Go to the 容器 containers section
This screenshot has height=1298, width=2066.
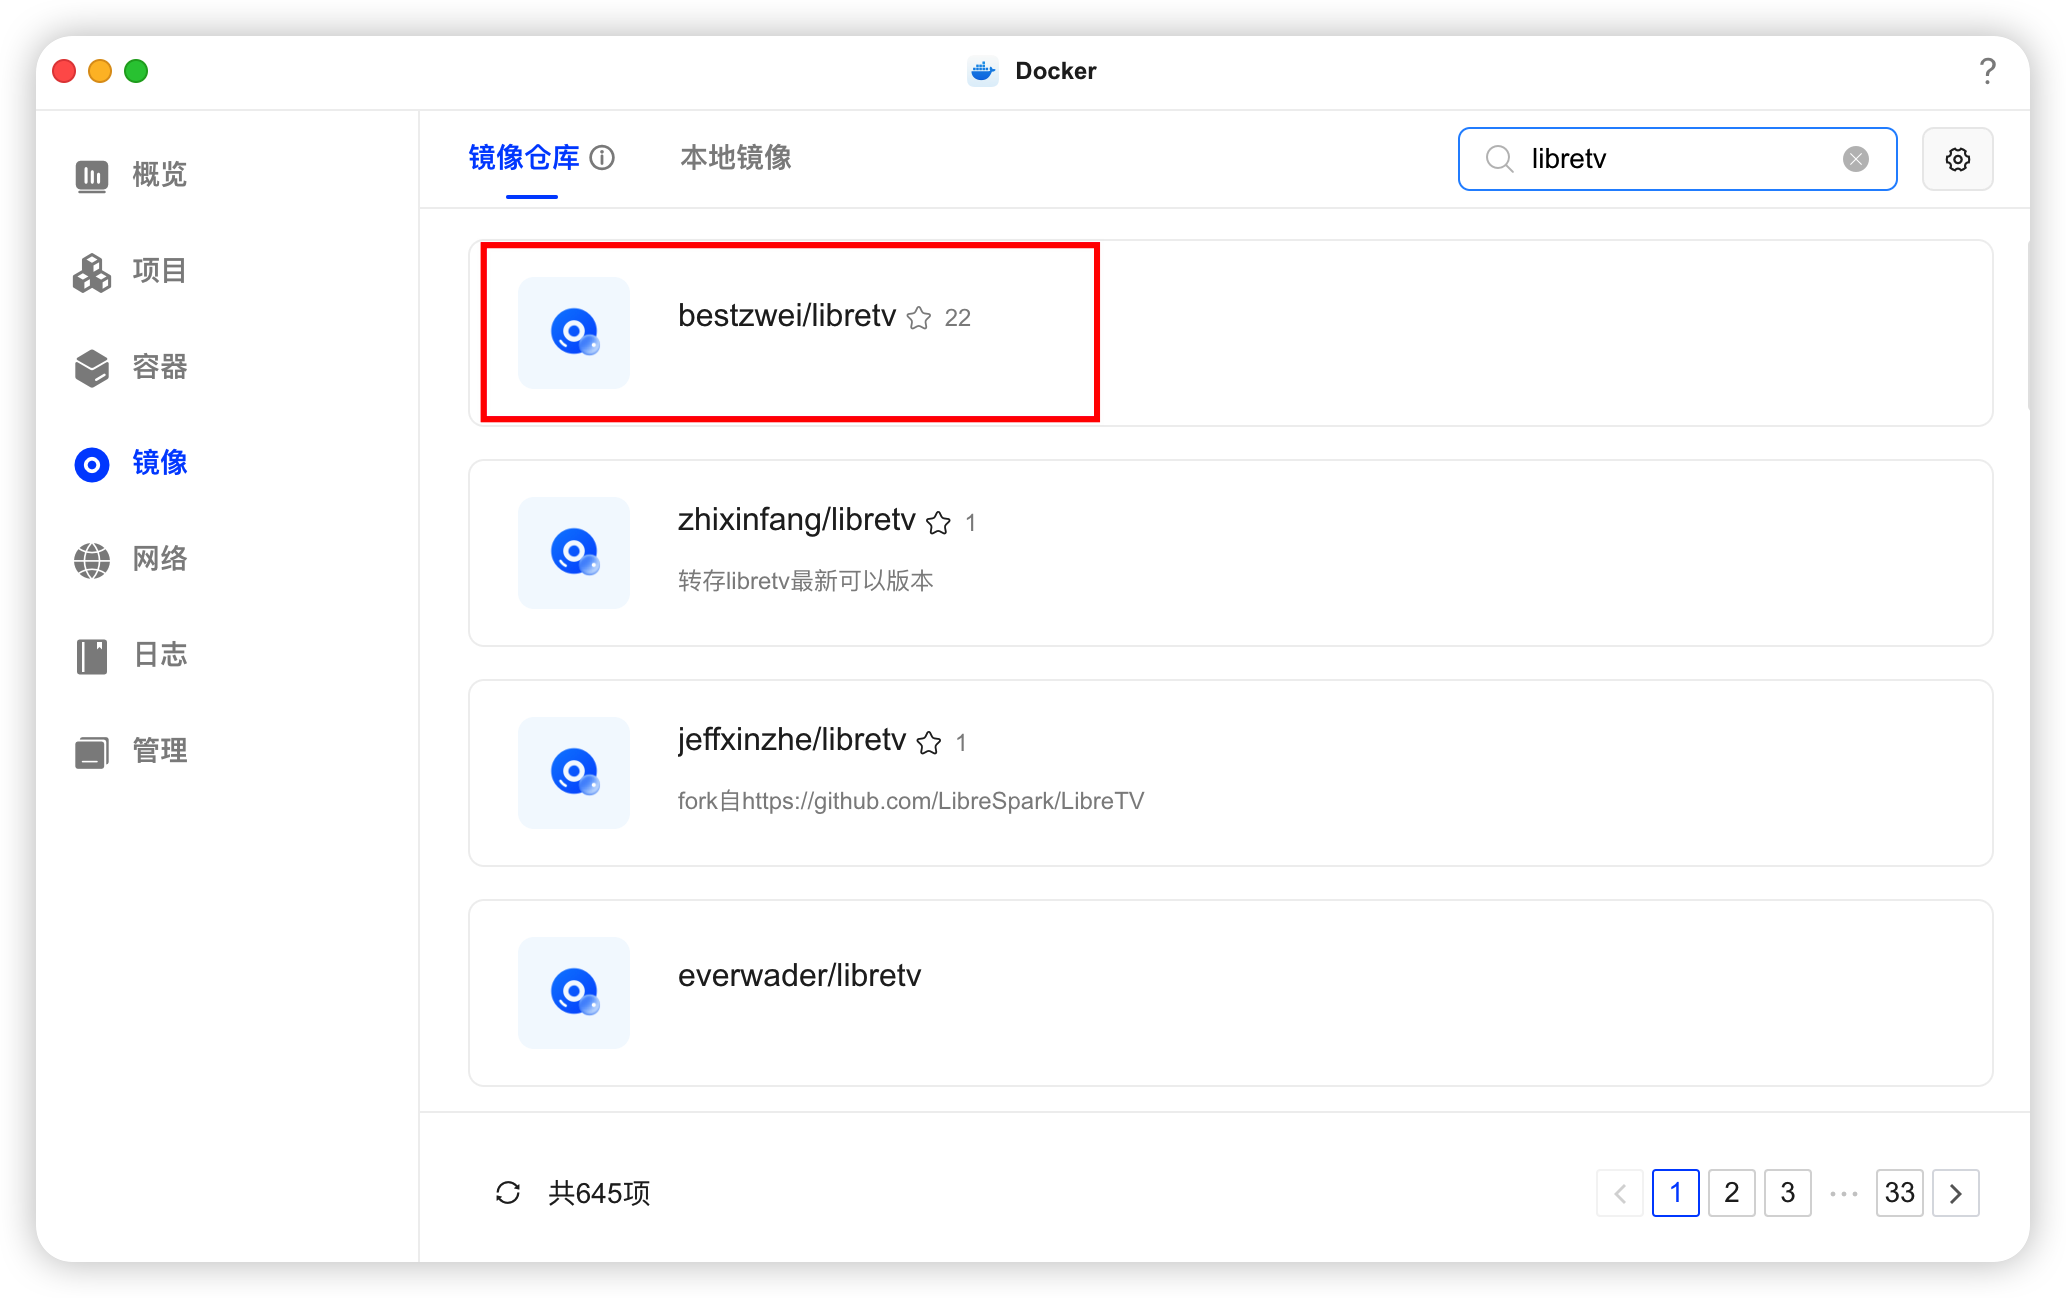[131, 367]
